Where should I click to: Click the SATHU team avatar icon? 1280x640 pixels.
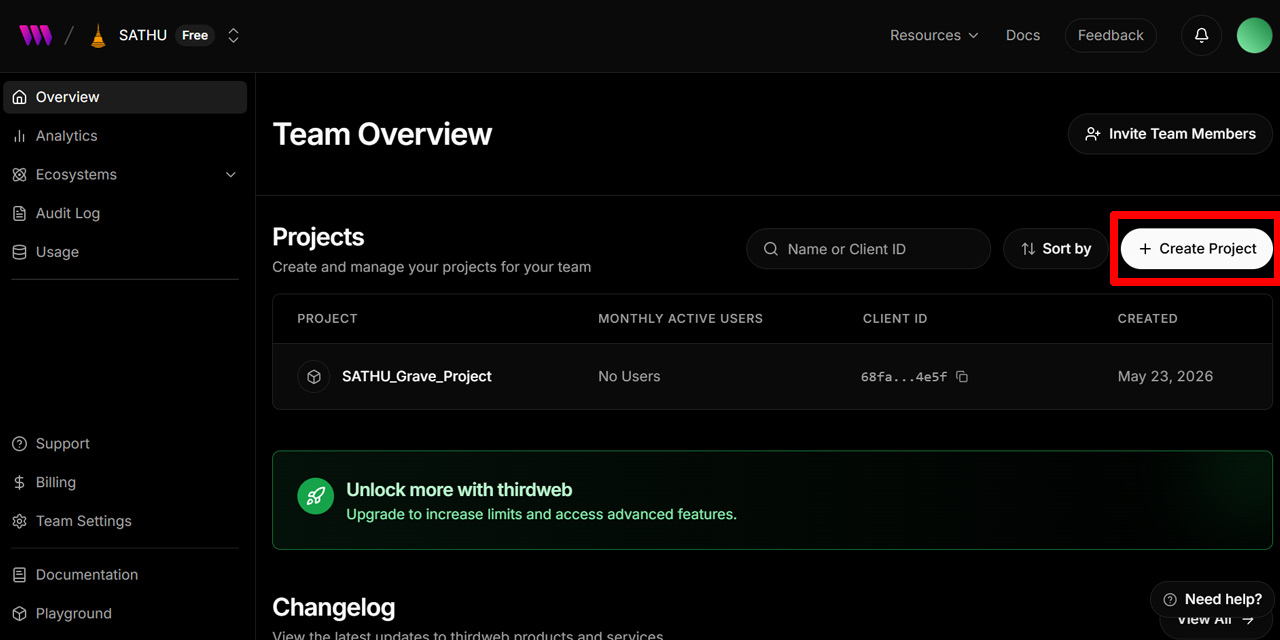pyautogui.click(x=98, y=36)
